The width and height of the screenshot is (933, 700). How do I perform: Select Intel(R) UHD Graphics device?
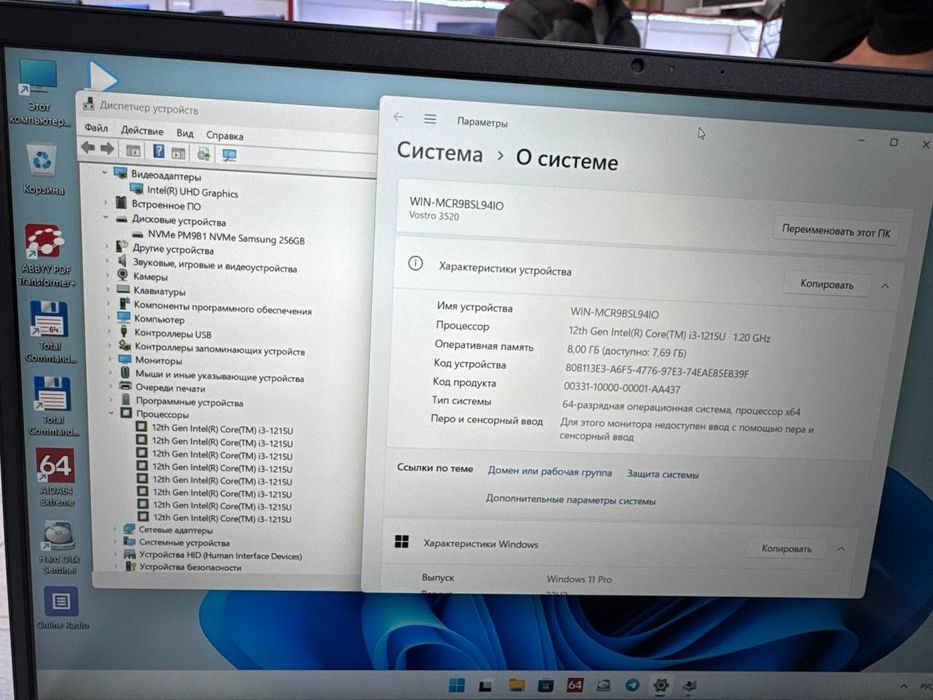point(192,191)
